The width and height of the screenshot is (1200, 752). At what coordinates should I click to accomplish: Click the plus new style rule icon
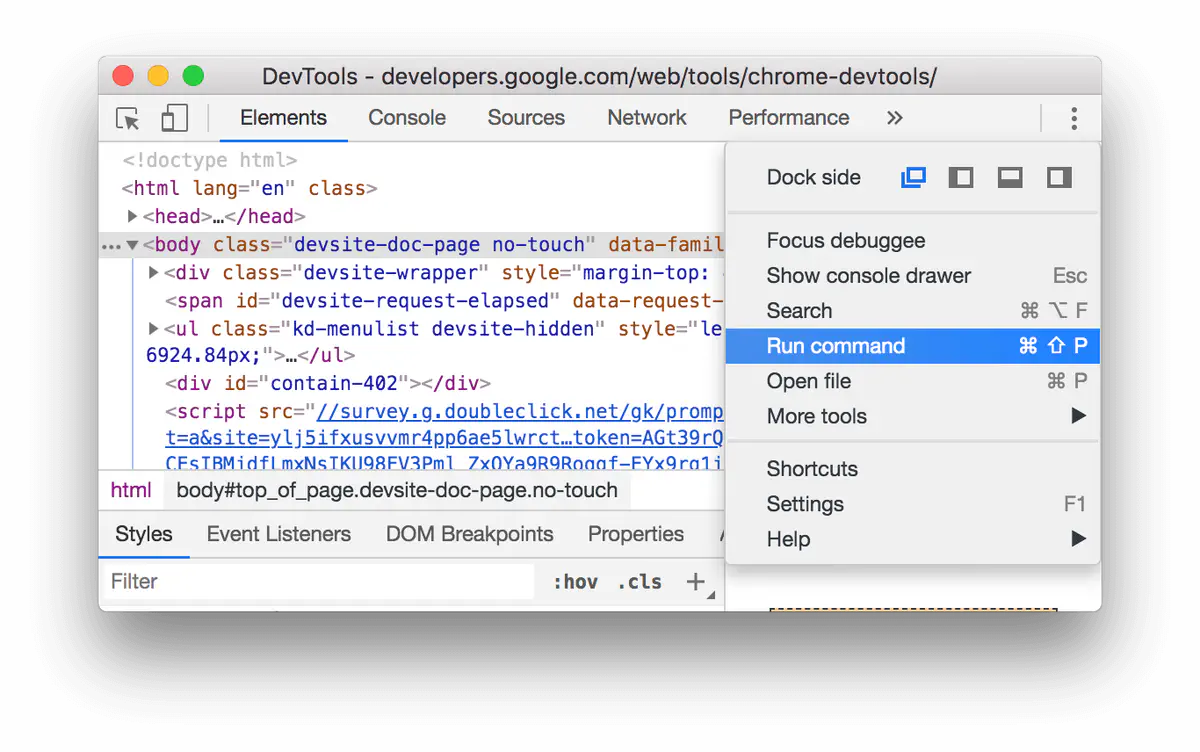pyautogui.click(x=696, y=582)
